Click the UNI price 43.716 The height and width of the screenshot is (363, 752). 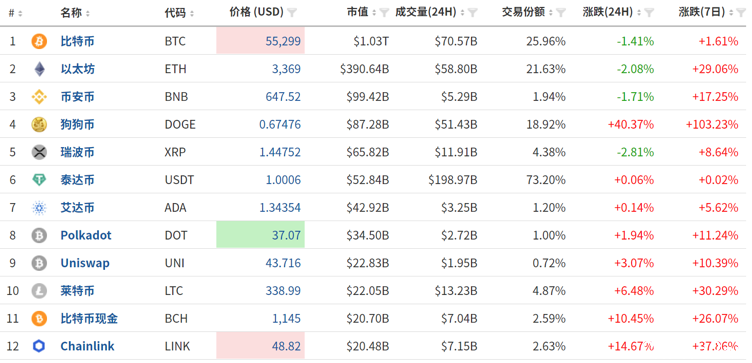pos(283,263)
